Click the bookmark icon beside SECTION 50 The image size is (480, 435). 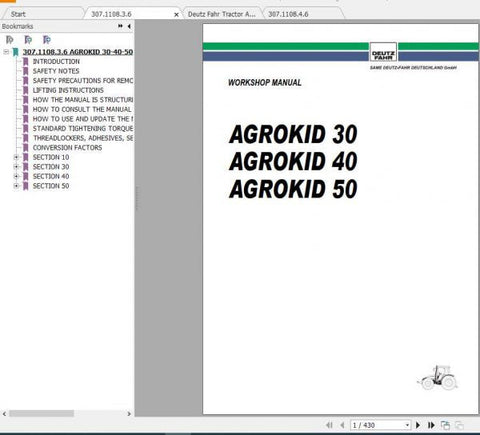tap(25, 186)
